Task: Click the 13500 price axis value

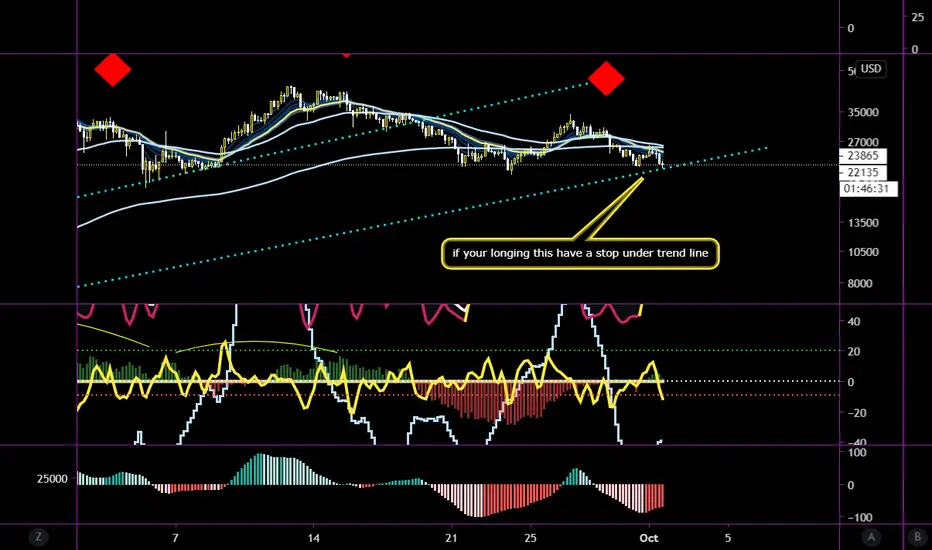Action: tap(863, 223)
